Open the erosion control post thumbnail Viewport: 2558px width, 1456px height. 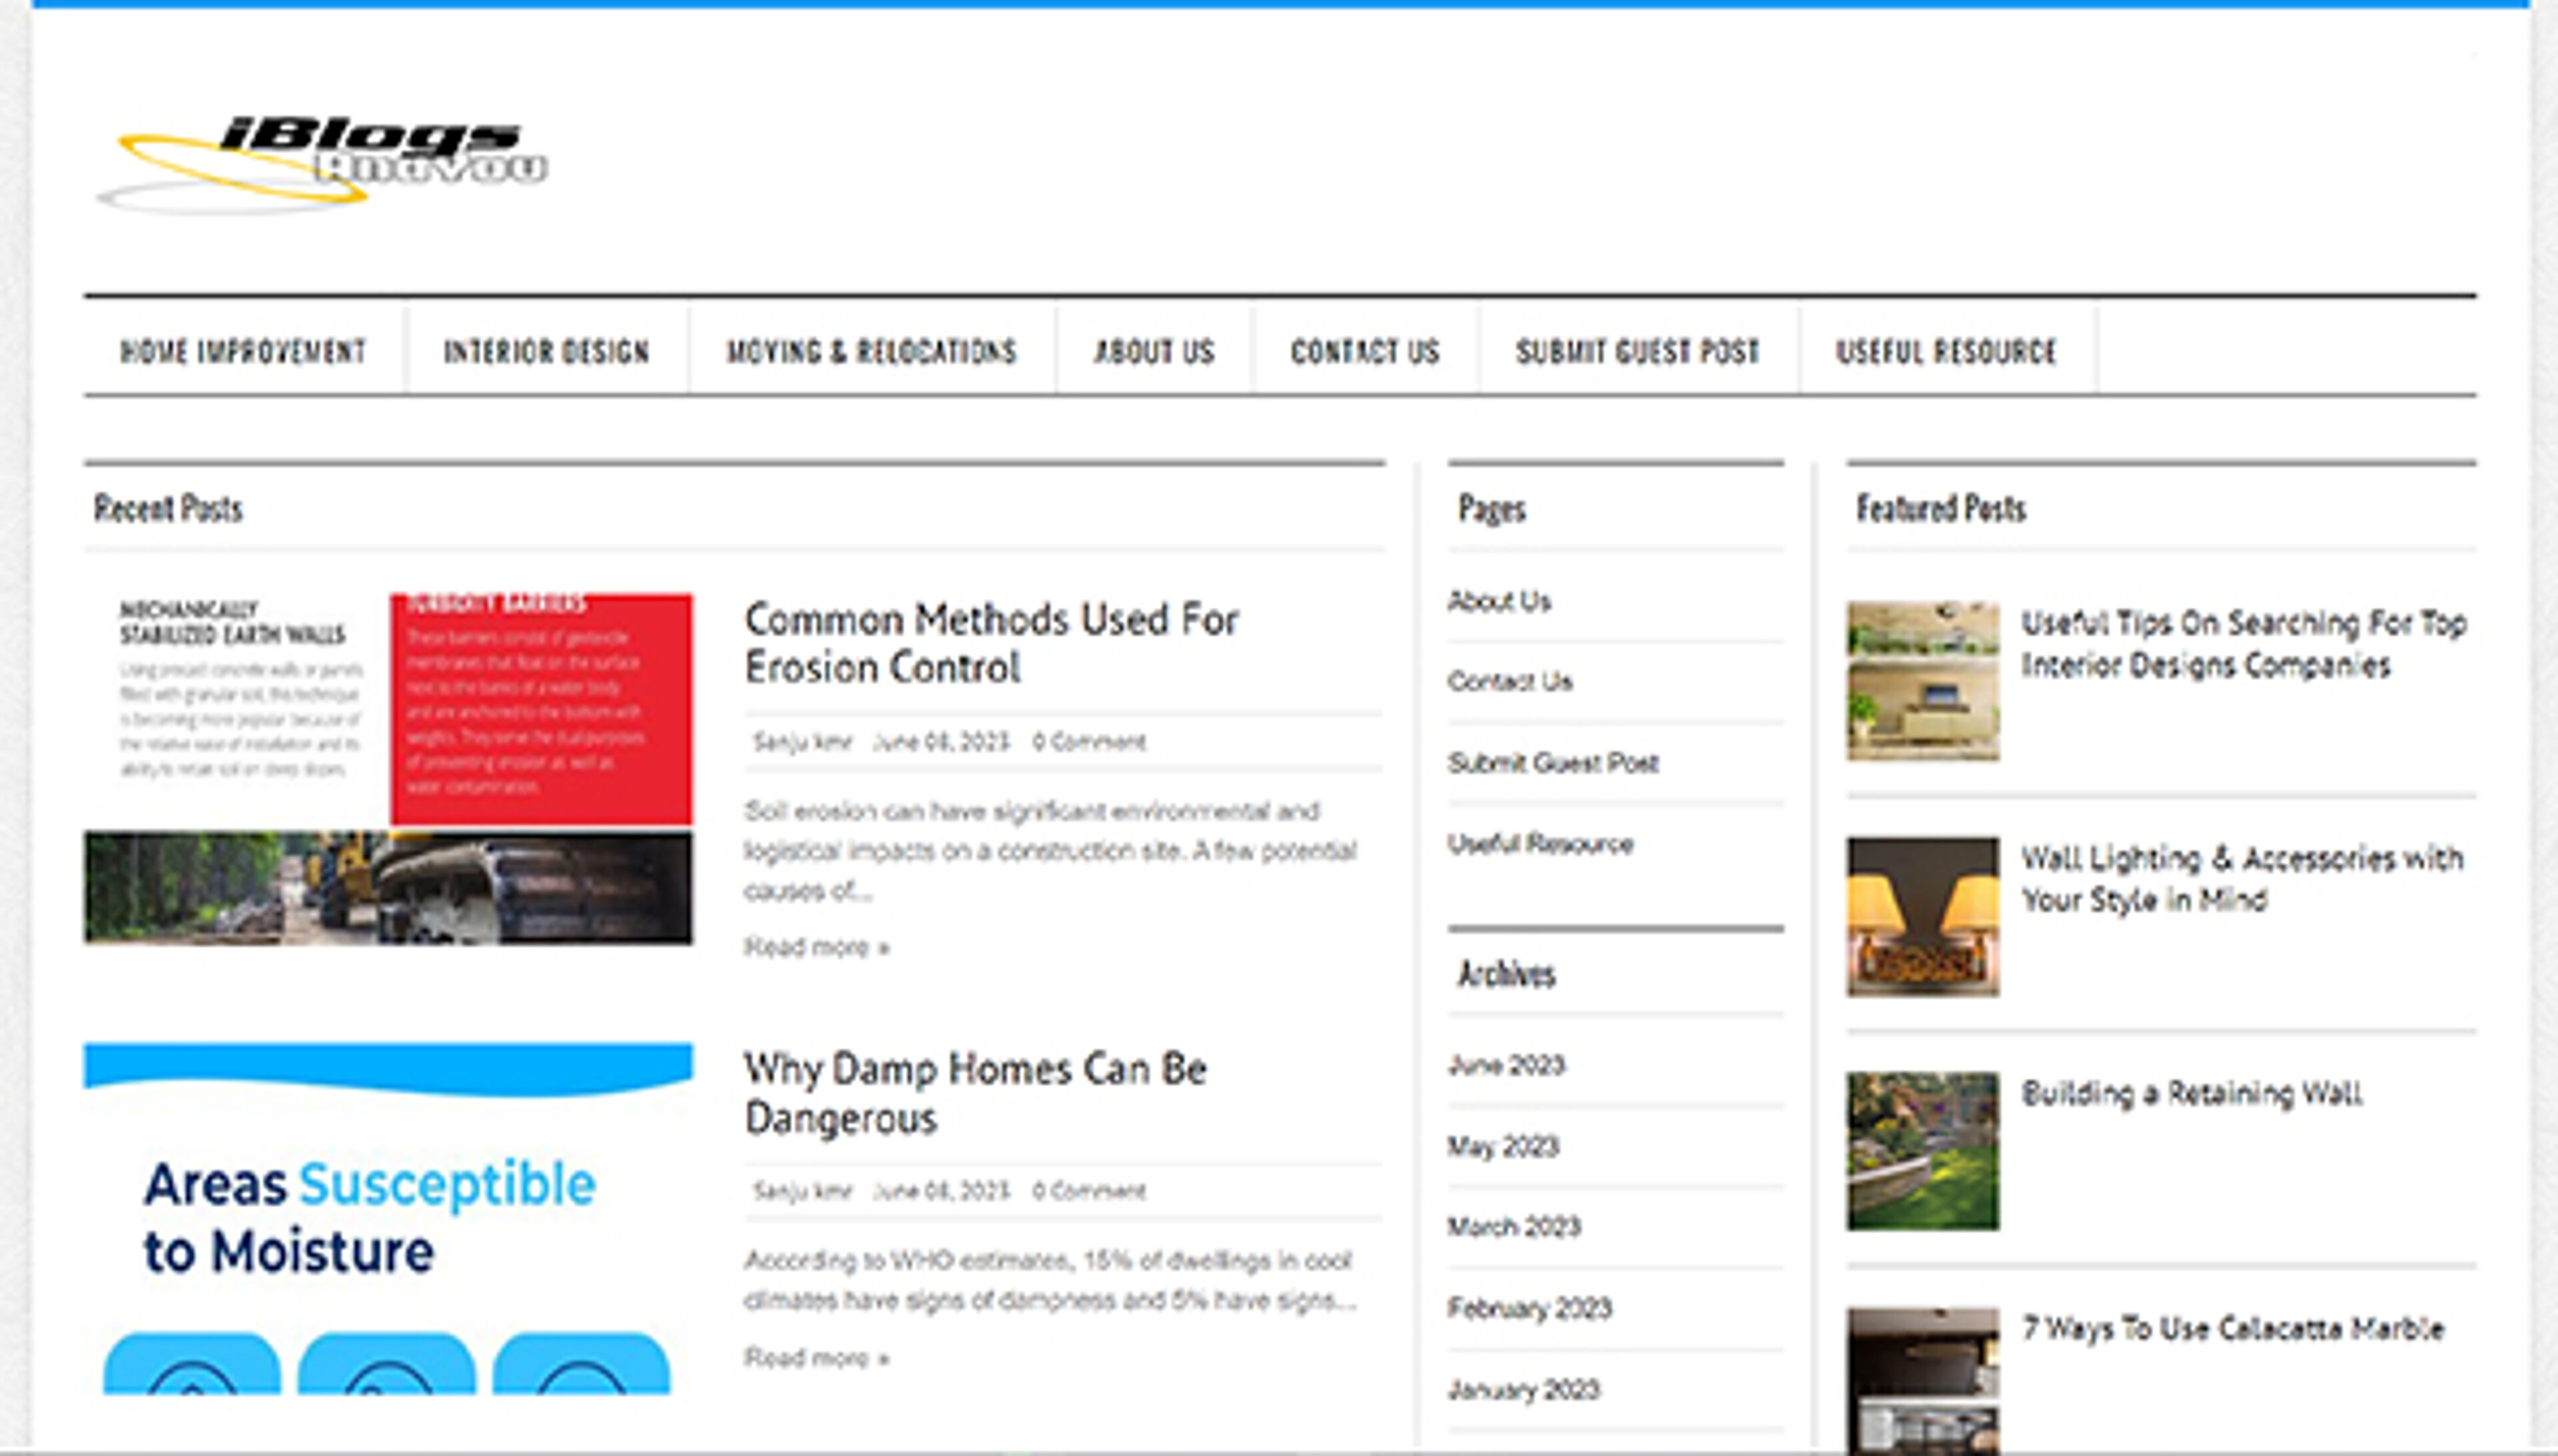coord(388,768)
